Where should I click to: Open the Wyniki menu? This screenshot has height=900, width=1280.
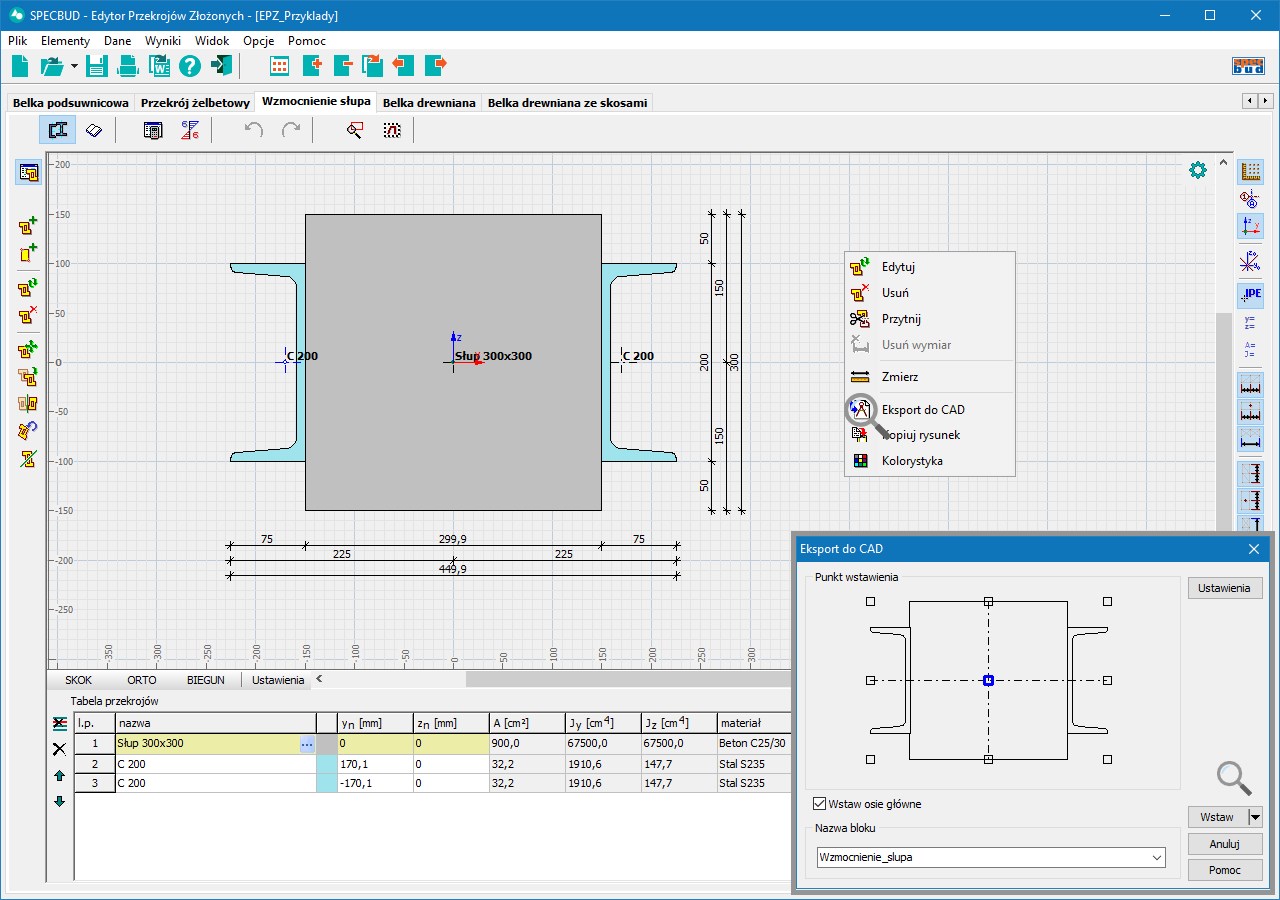point(162,41)
